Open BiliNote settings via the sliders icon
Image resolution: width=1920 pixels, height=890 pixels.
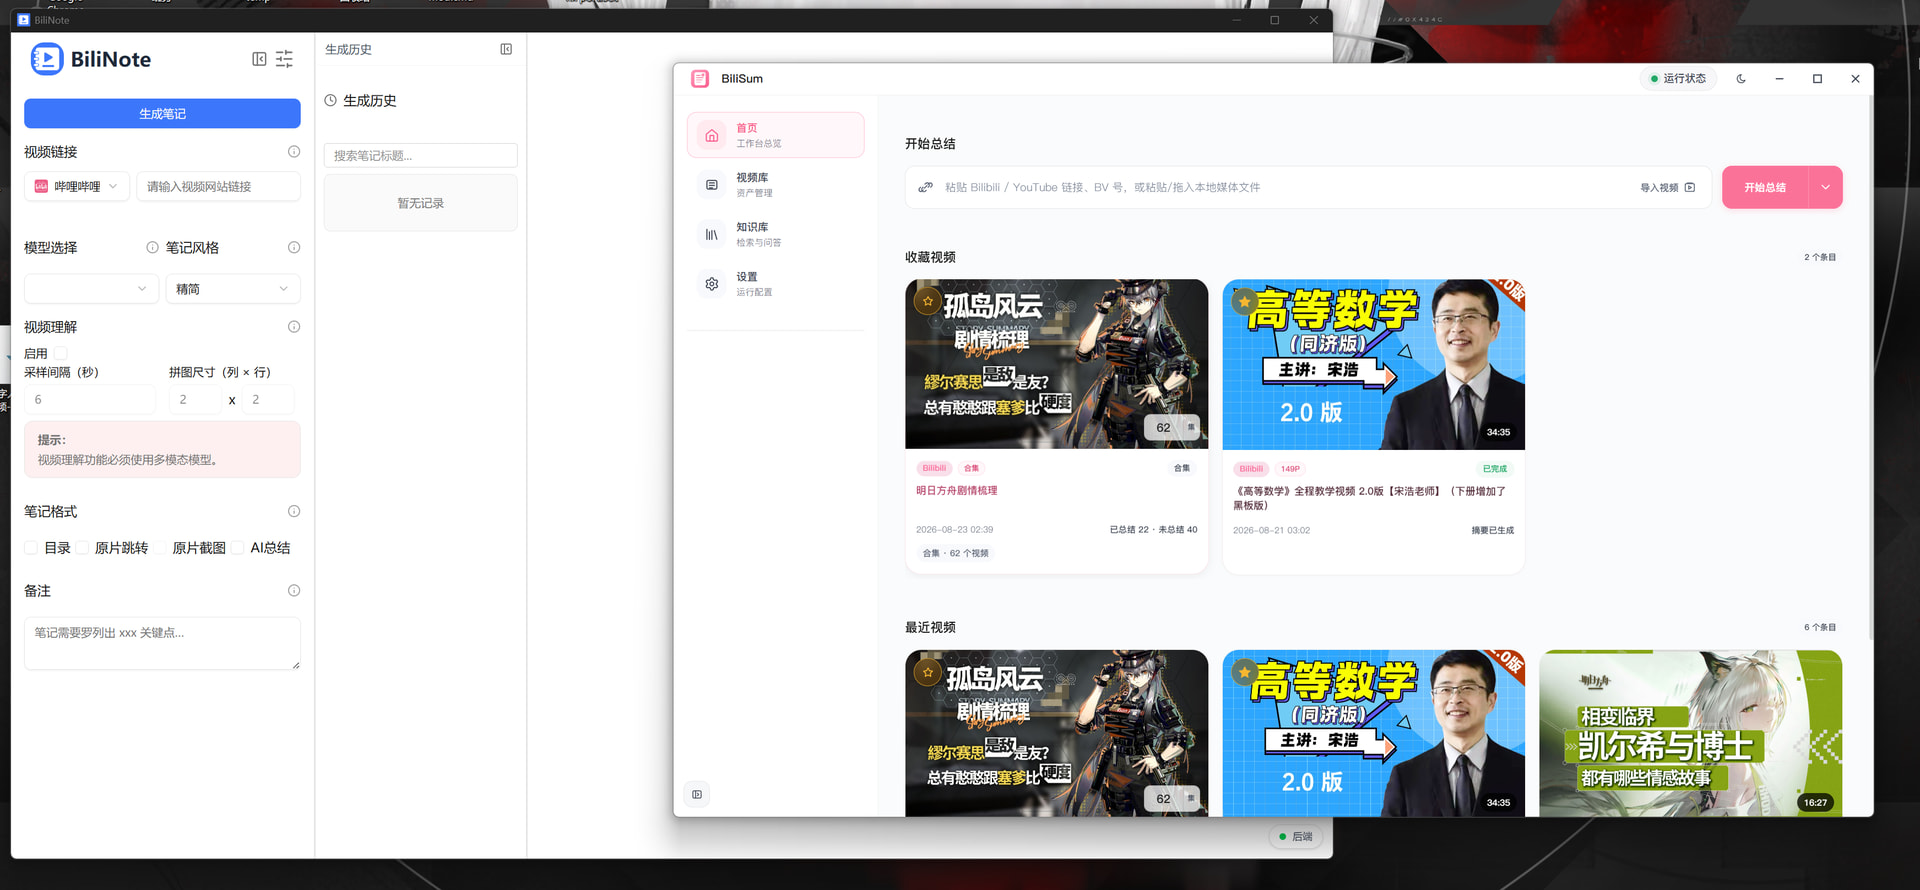[285, 59]
